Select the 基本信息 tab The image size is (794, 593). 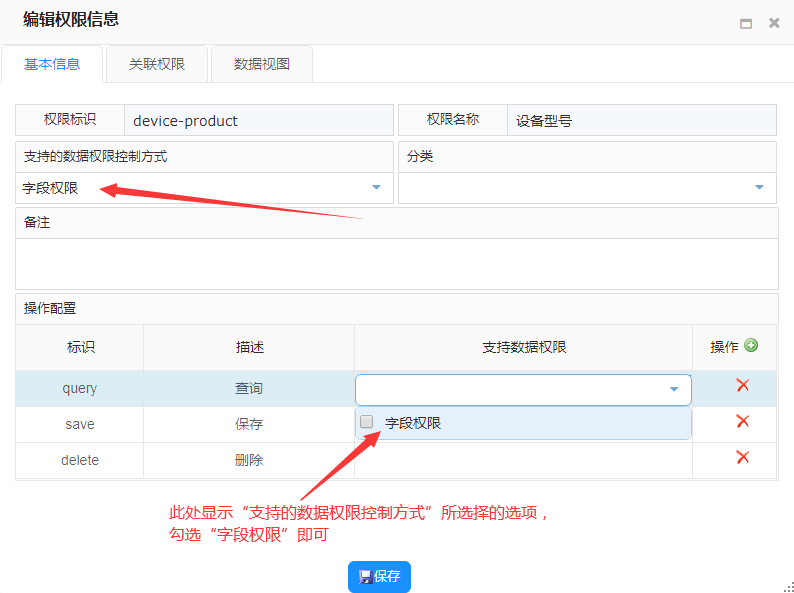coord(52,64)
